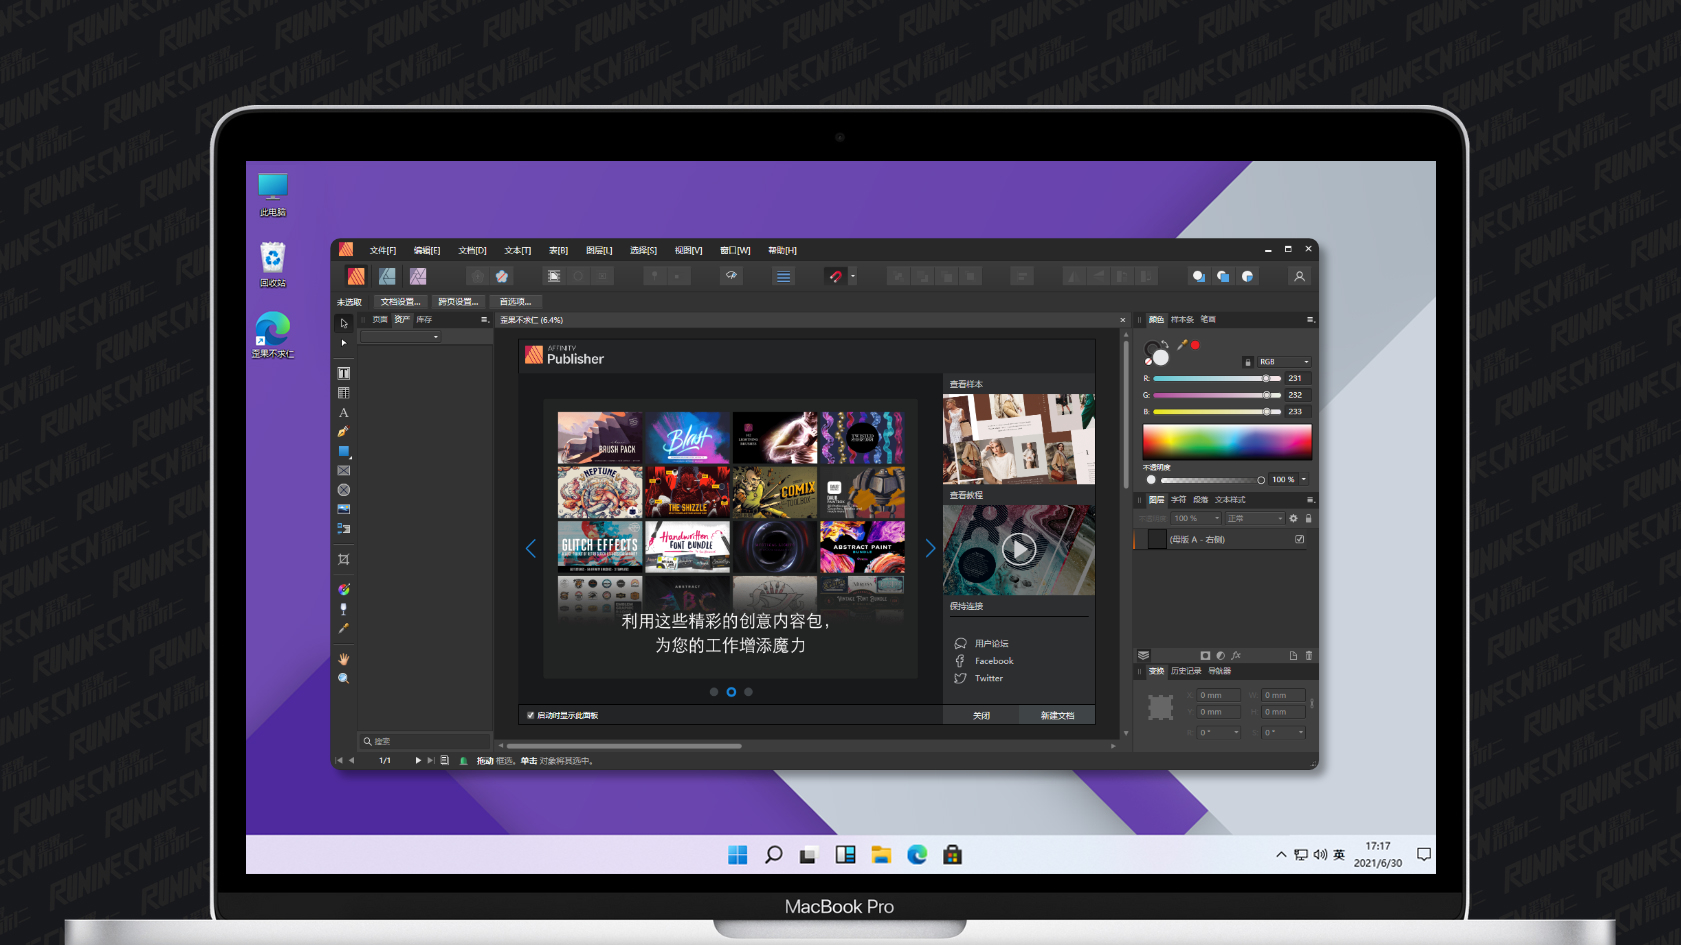1681x945 pixels.
Task: Toggle the layer lock icon
Action: click(x=1308, y=518)
